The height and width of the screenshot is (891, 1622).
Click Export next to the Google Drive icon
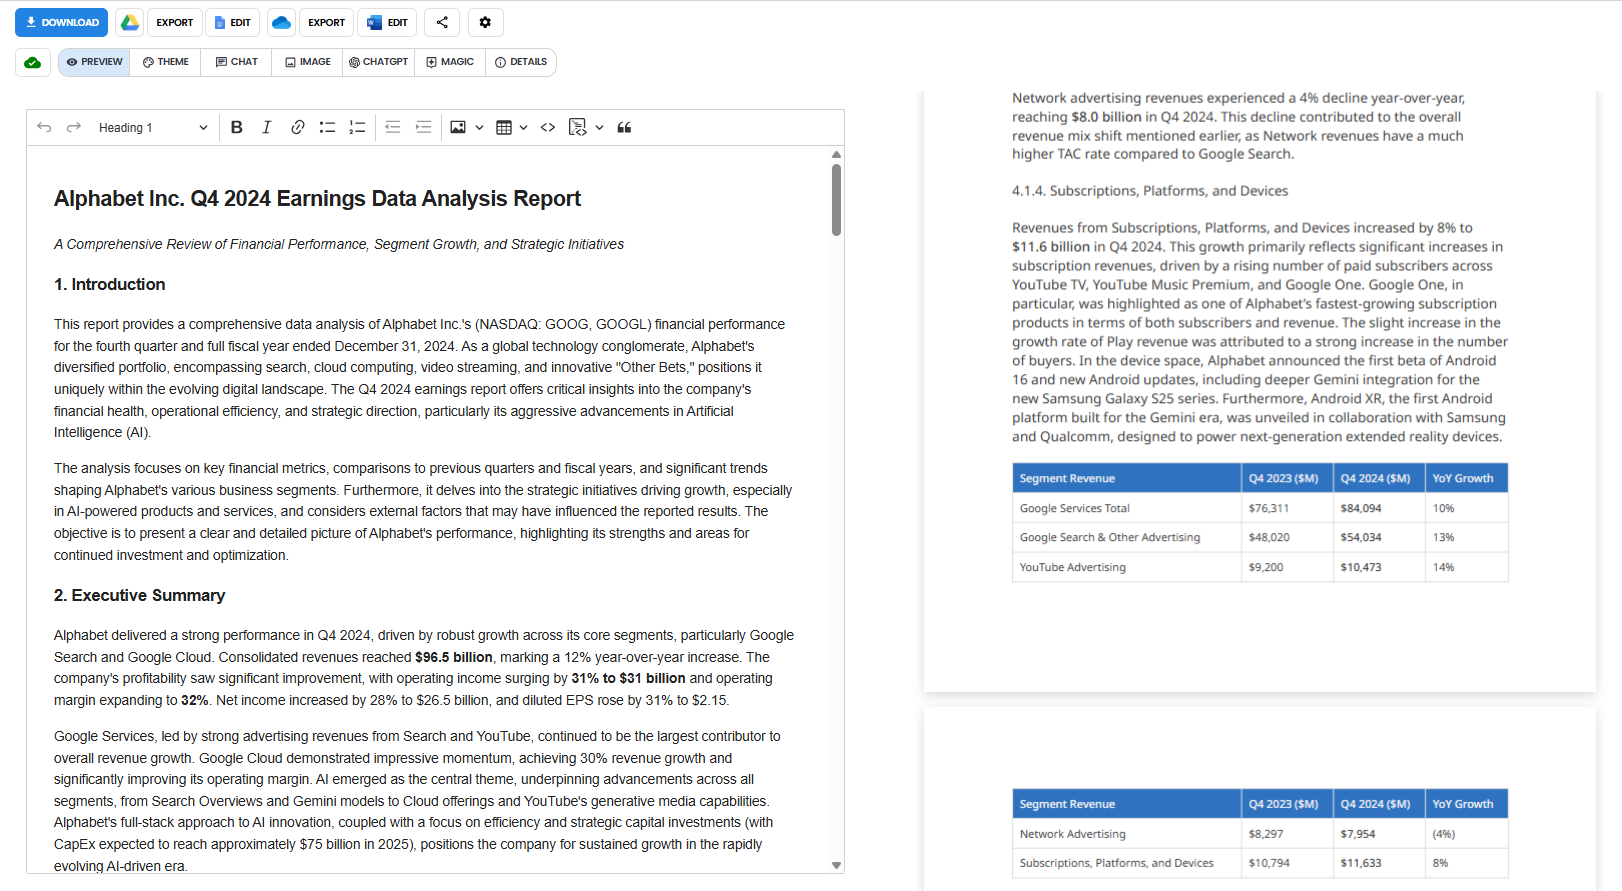[174, 22]
